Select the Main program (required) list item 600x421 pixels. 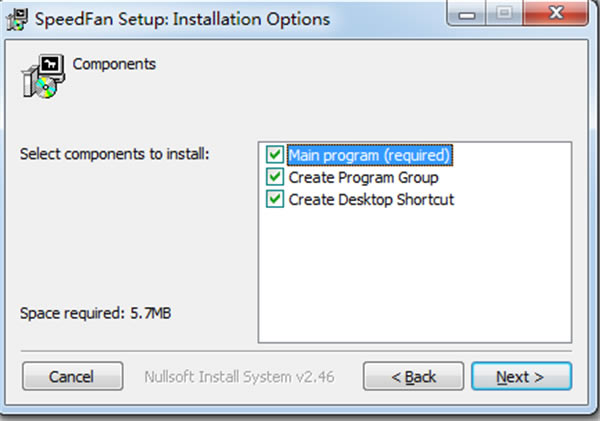(x=370, y=155)
